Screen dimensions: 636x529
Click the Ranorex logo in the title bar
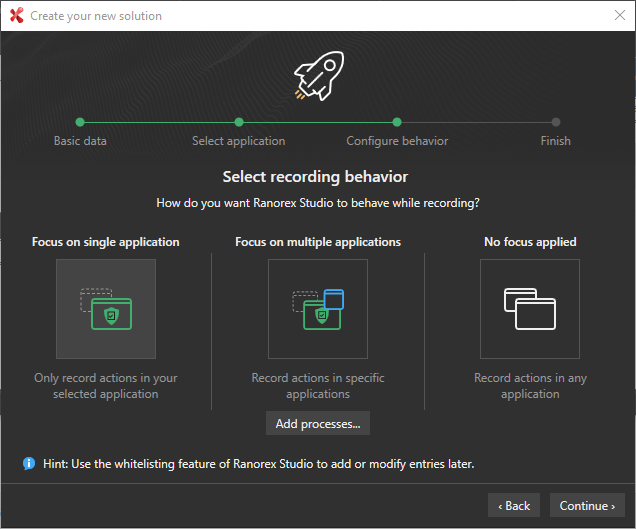pyautogui.click(x=17, y=15)
